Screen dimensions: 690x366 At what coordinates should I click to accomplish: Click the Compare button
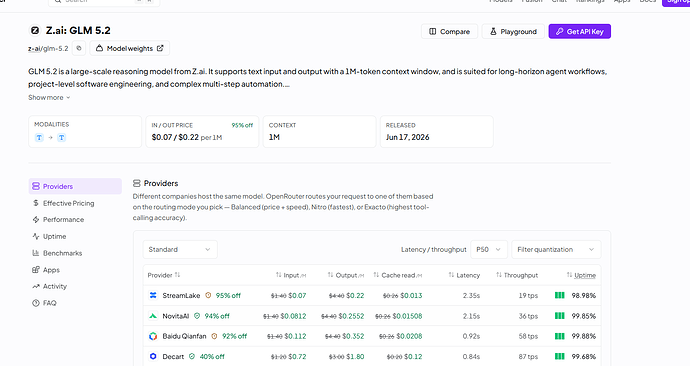(x=449, y=32)
